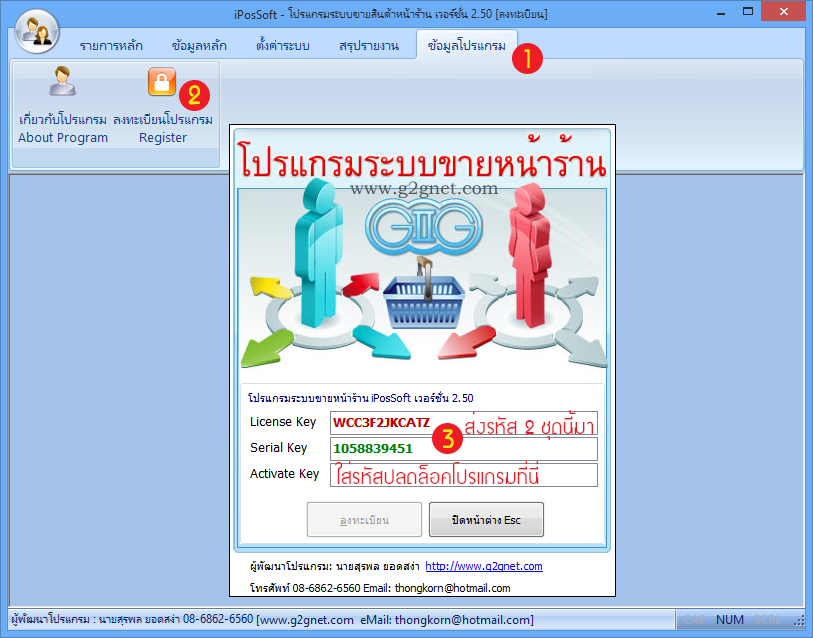This screenshot has width=813, height=638.
Task: Minimize the iPosSoft window
Action: tap(721, 13)
